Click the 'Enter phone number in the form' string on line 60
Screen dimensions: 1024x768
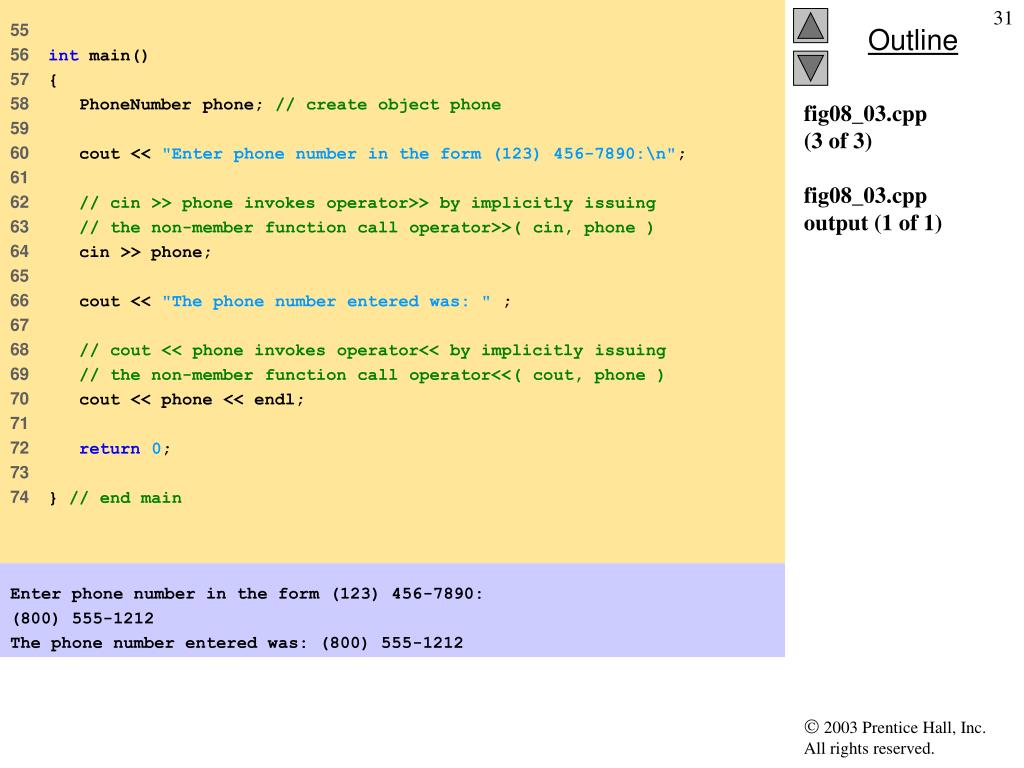(419, 153)
